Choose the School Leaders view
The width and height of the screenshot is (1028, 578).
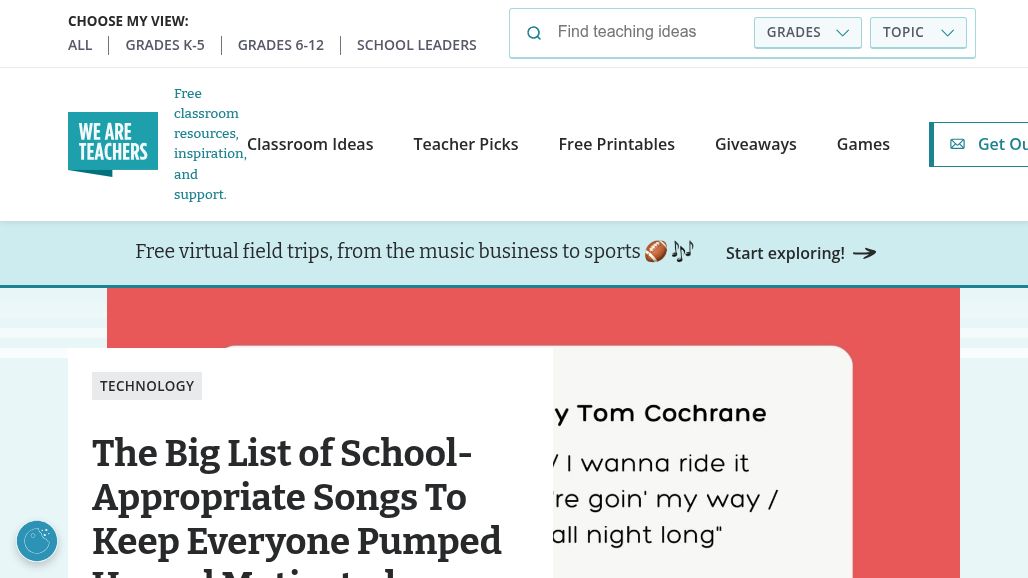point(417,45)
